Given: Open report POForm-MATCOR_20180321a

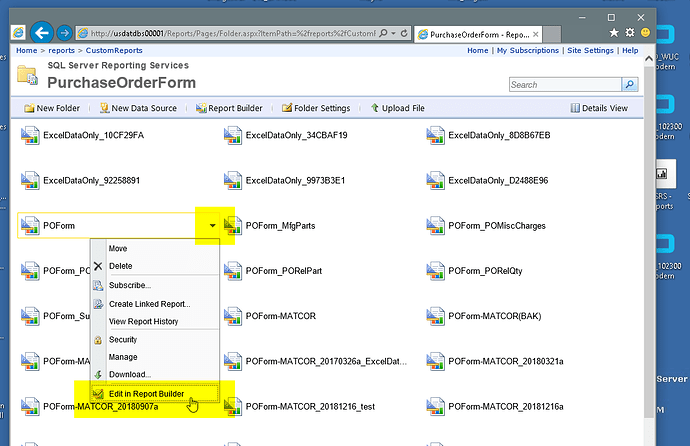Looking at the screenshot, I should pyautogui.click(x=506, y=362).
